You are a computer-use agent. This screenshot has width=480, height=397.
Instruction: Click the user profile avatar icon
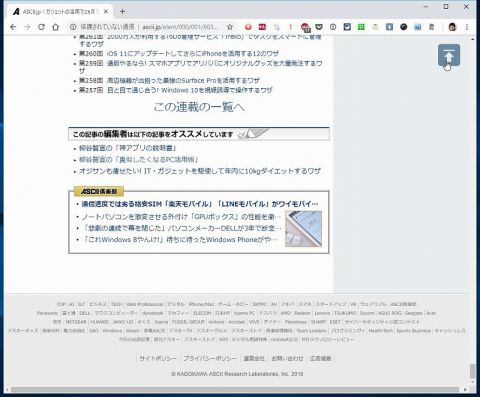pos(452,27)
